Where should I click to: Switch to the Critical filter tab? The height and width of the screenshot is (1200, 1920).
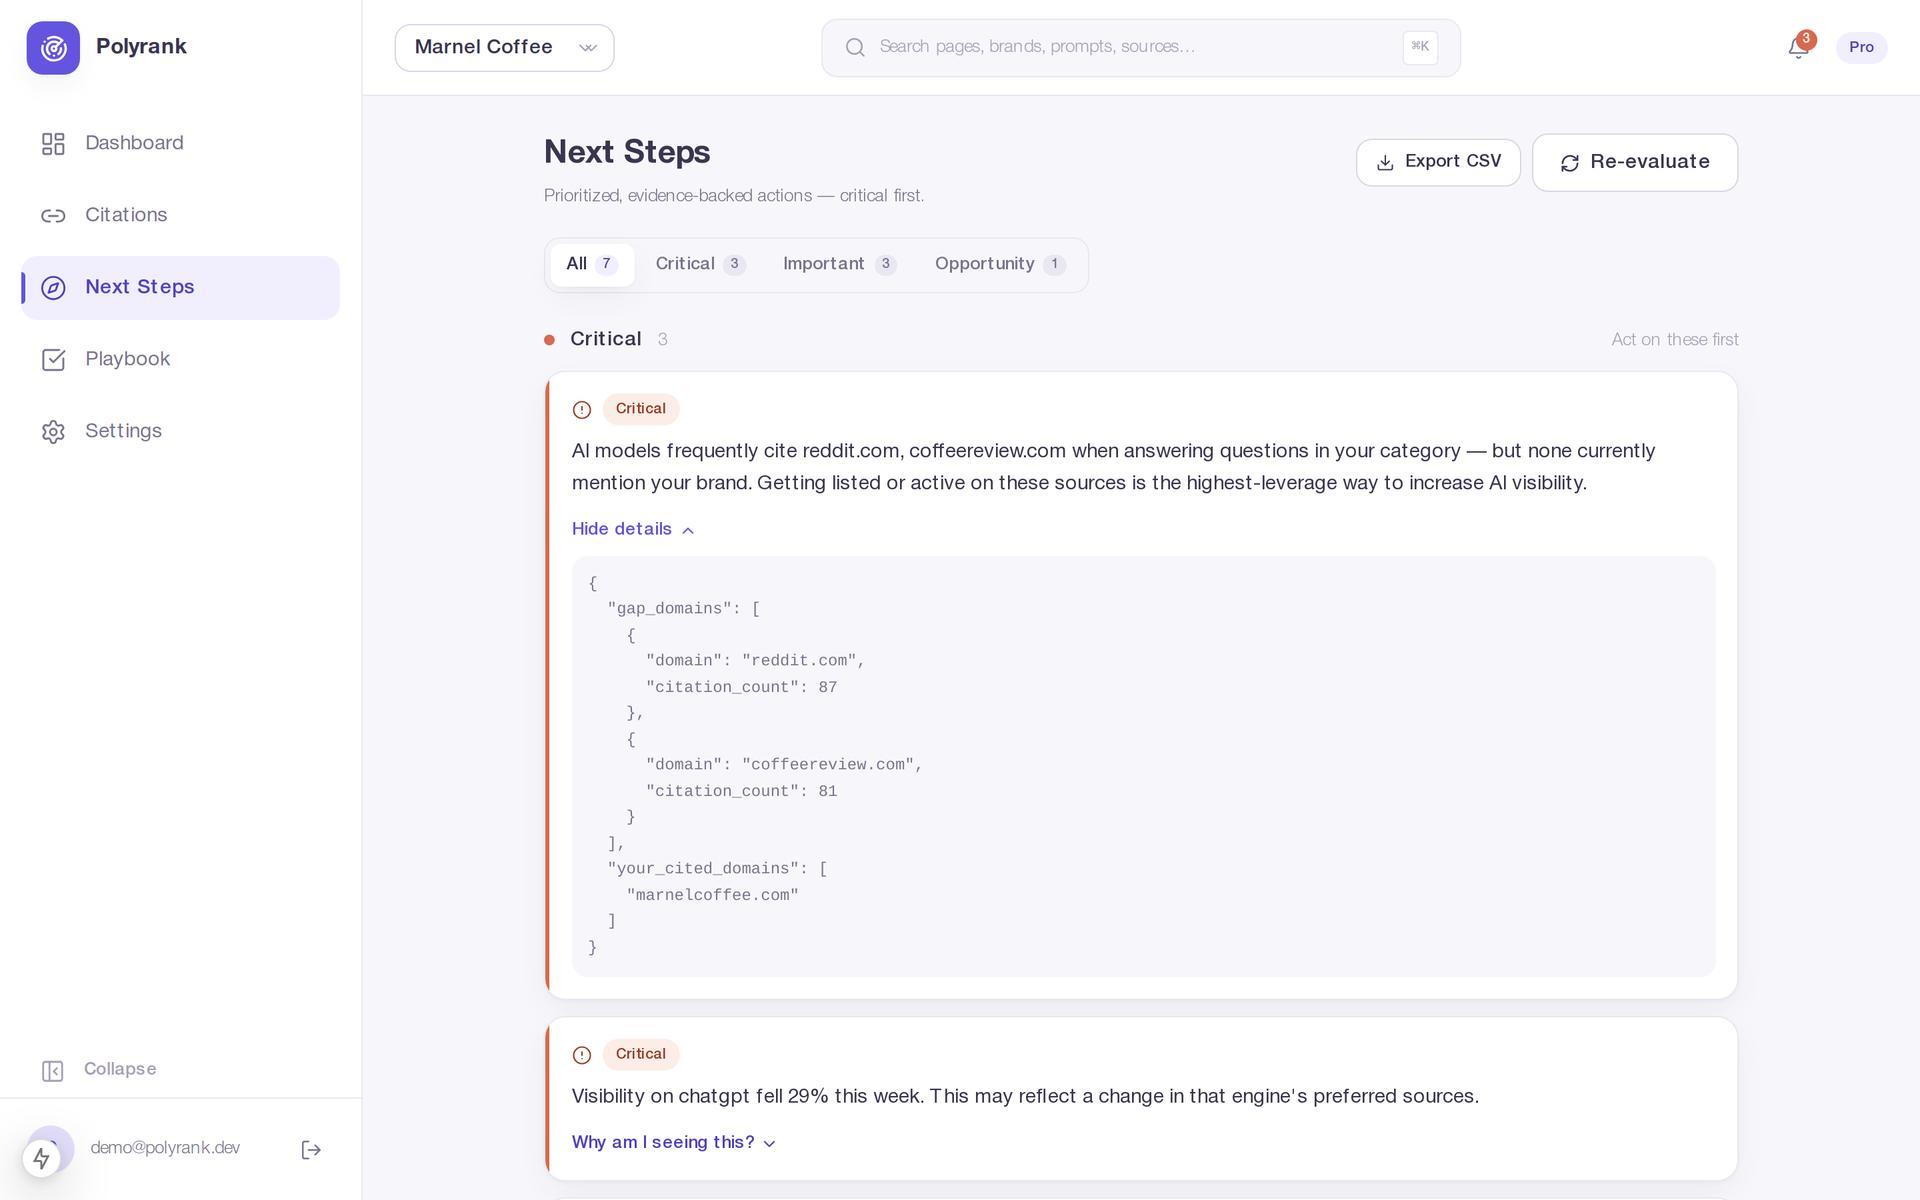tap(700, 265)
